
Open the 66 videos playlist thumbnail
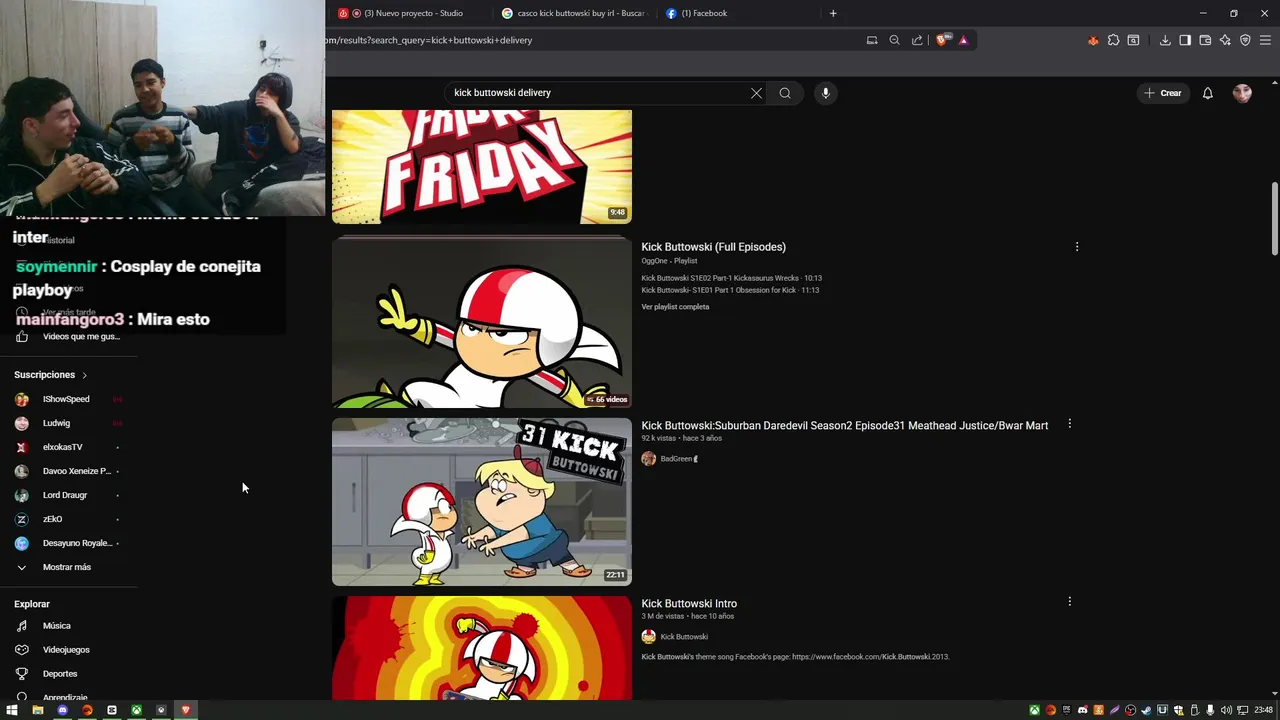click(x=482, y=322)
